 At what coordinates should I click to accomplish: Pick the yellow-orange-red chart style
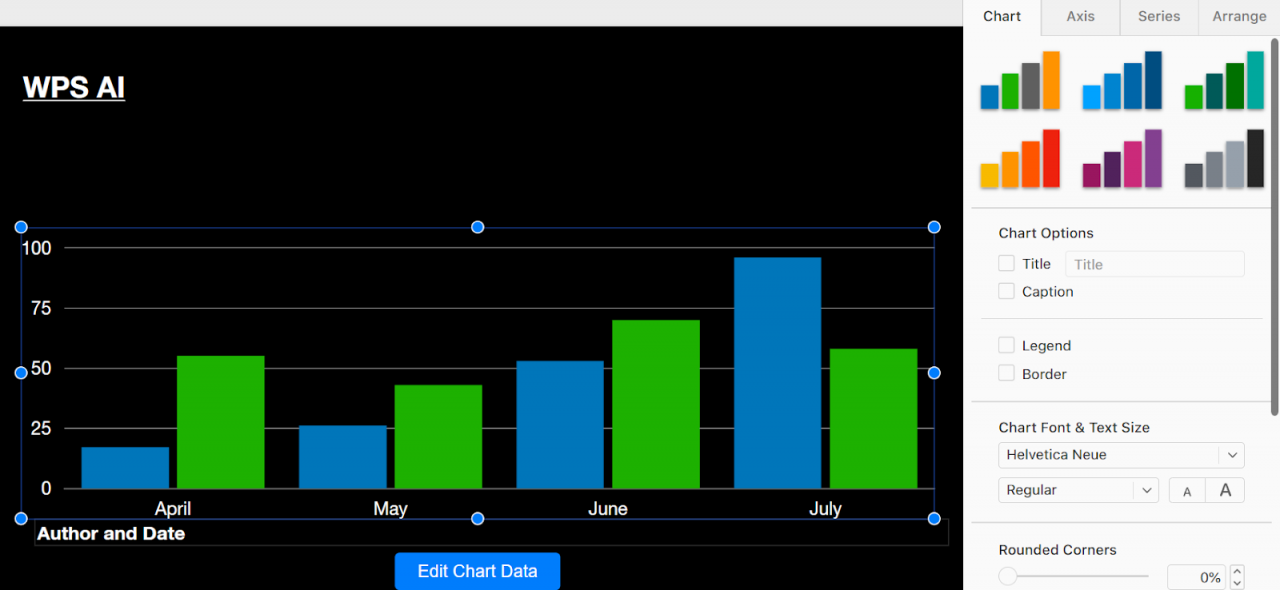point(1019,159)
